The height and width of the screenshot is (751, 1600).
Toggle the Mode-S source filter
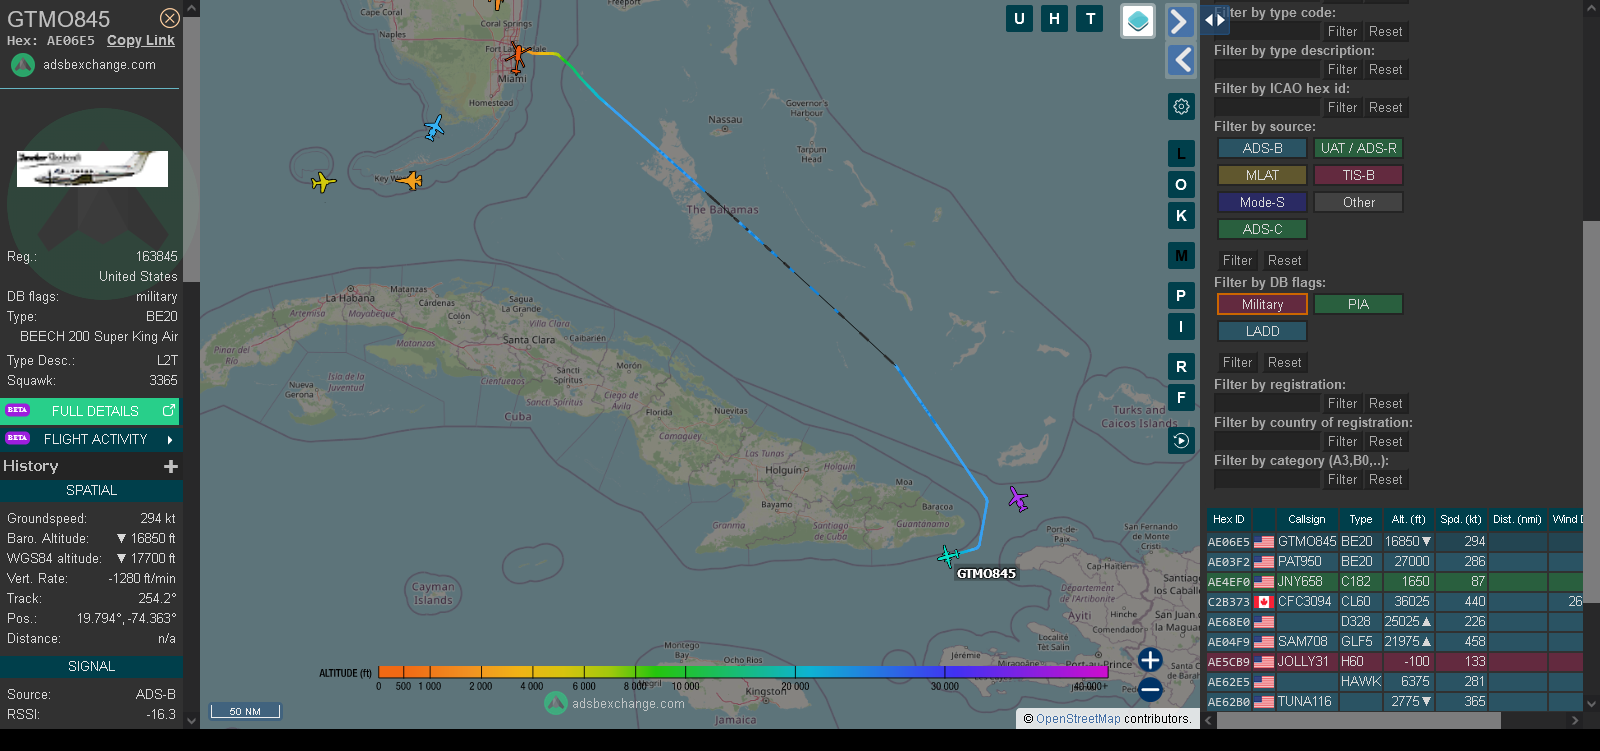pyautogui.click(x=1262, y=202)
